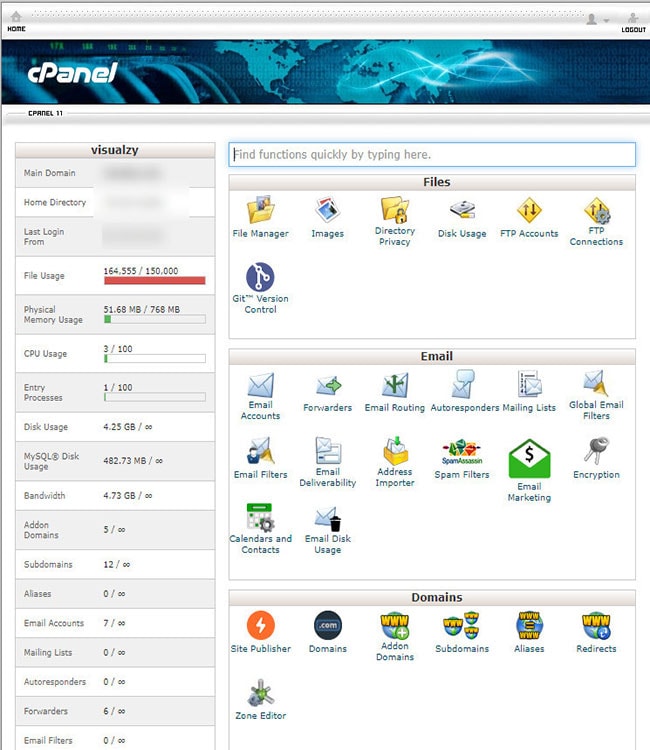The width and height of the screenshot is (650, 750).
Task: Open the user account dropdown
Action: (x=597, y=19)
